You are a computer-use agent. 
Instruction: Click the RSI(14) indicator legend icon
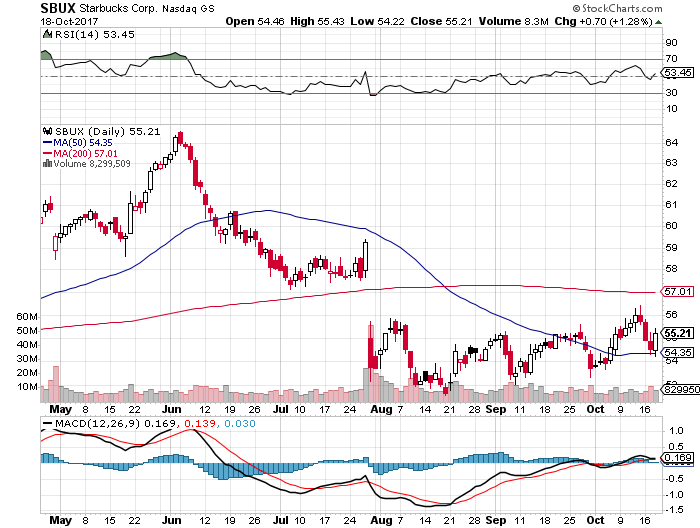click(x=45, y=33)
